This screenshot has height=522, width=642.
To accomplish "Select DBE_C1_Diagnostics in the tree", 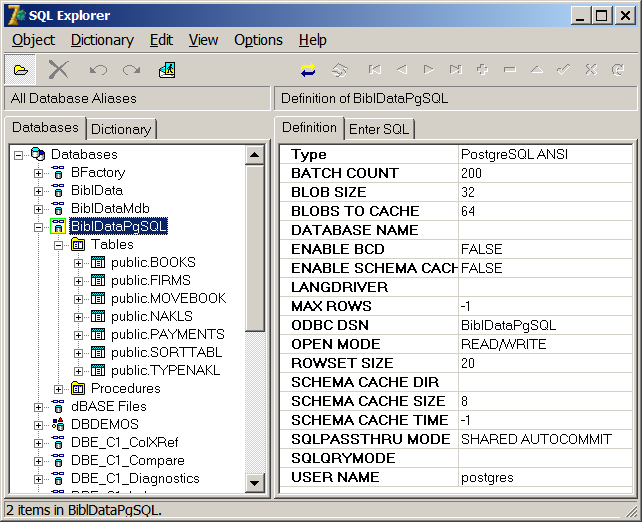I will click(135, 479).
